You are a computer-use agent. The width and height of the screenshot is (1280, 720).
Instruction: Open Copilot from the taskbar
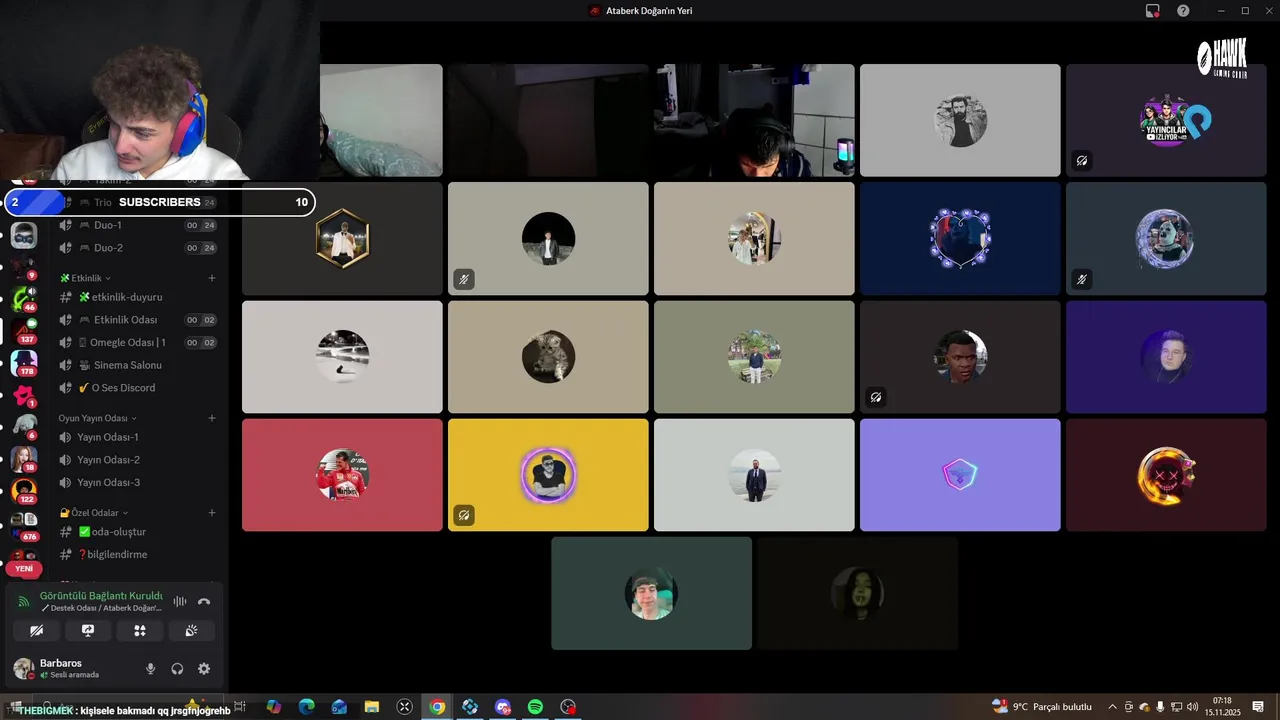point(274,707)
